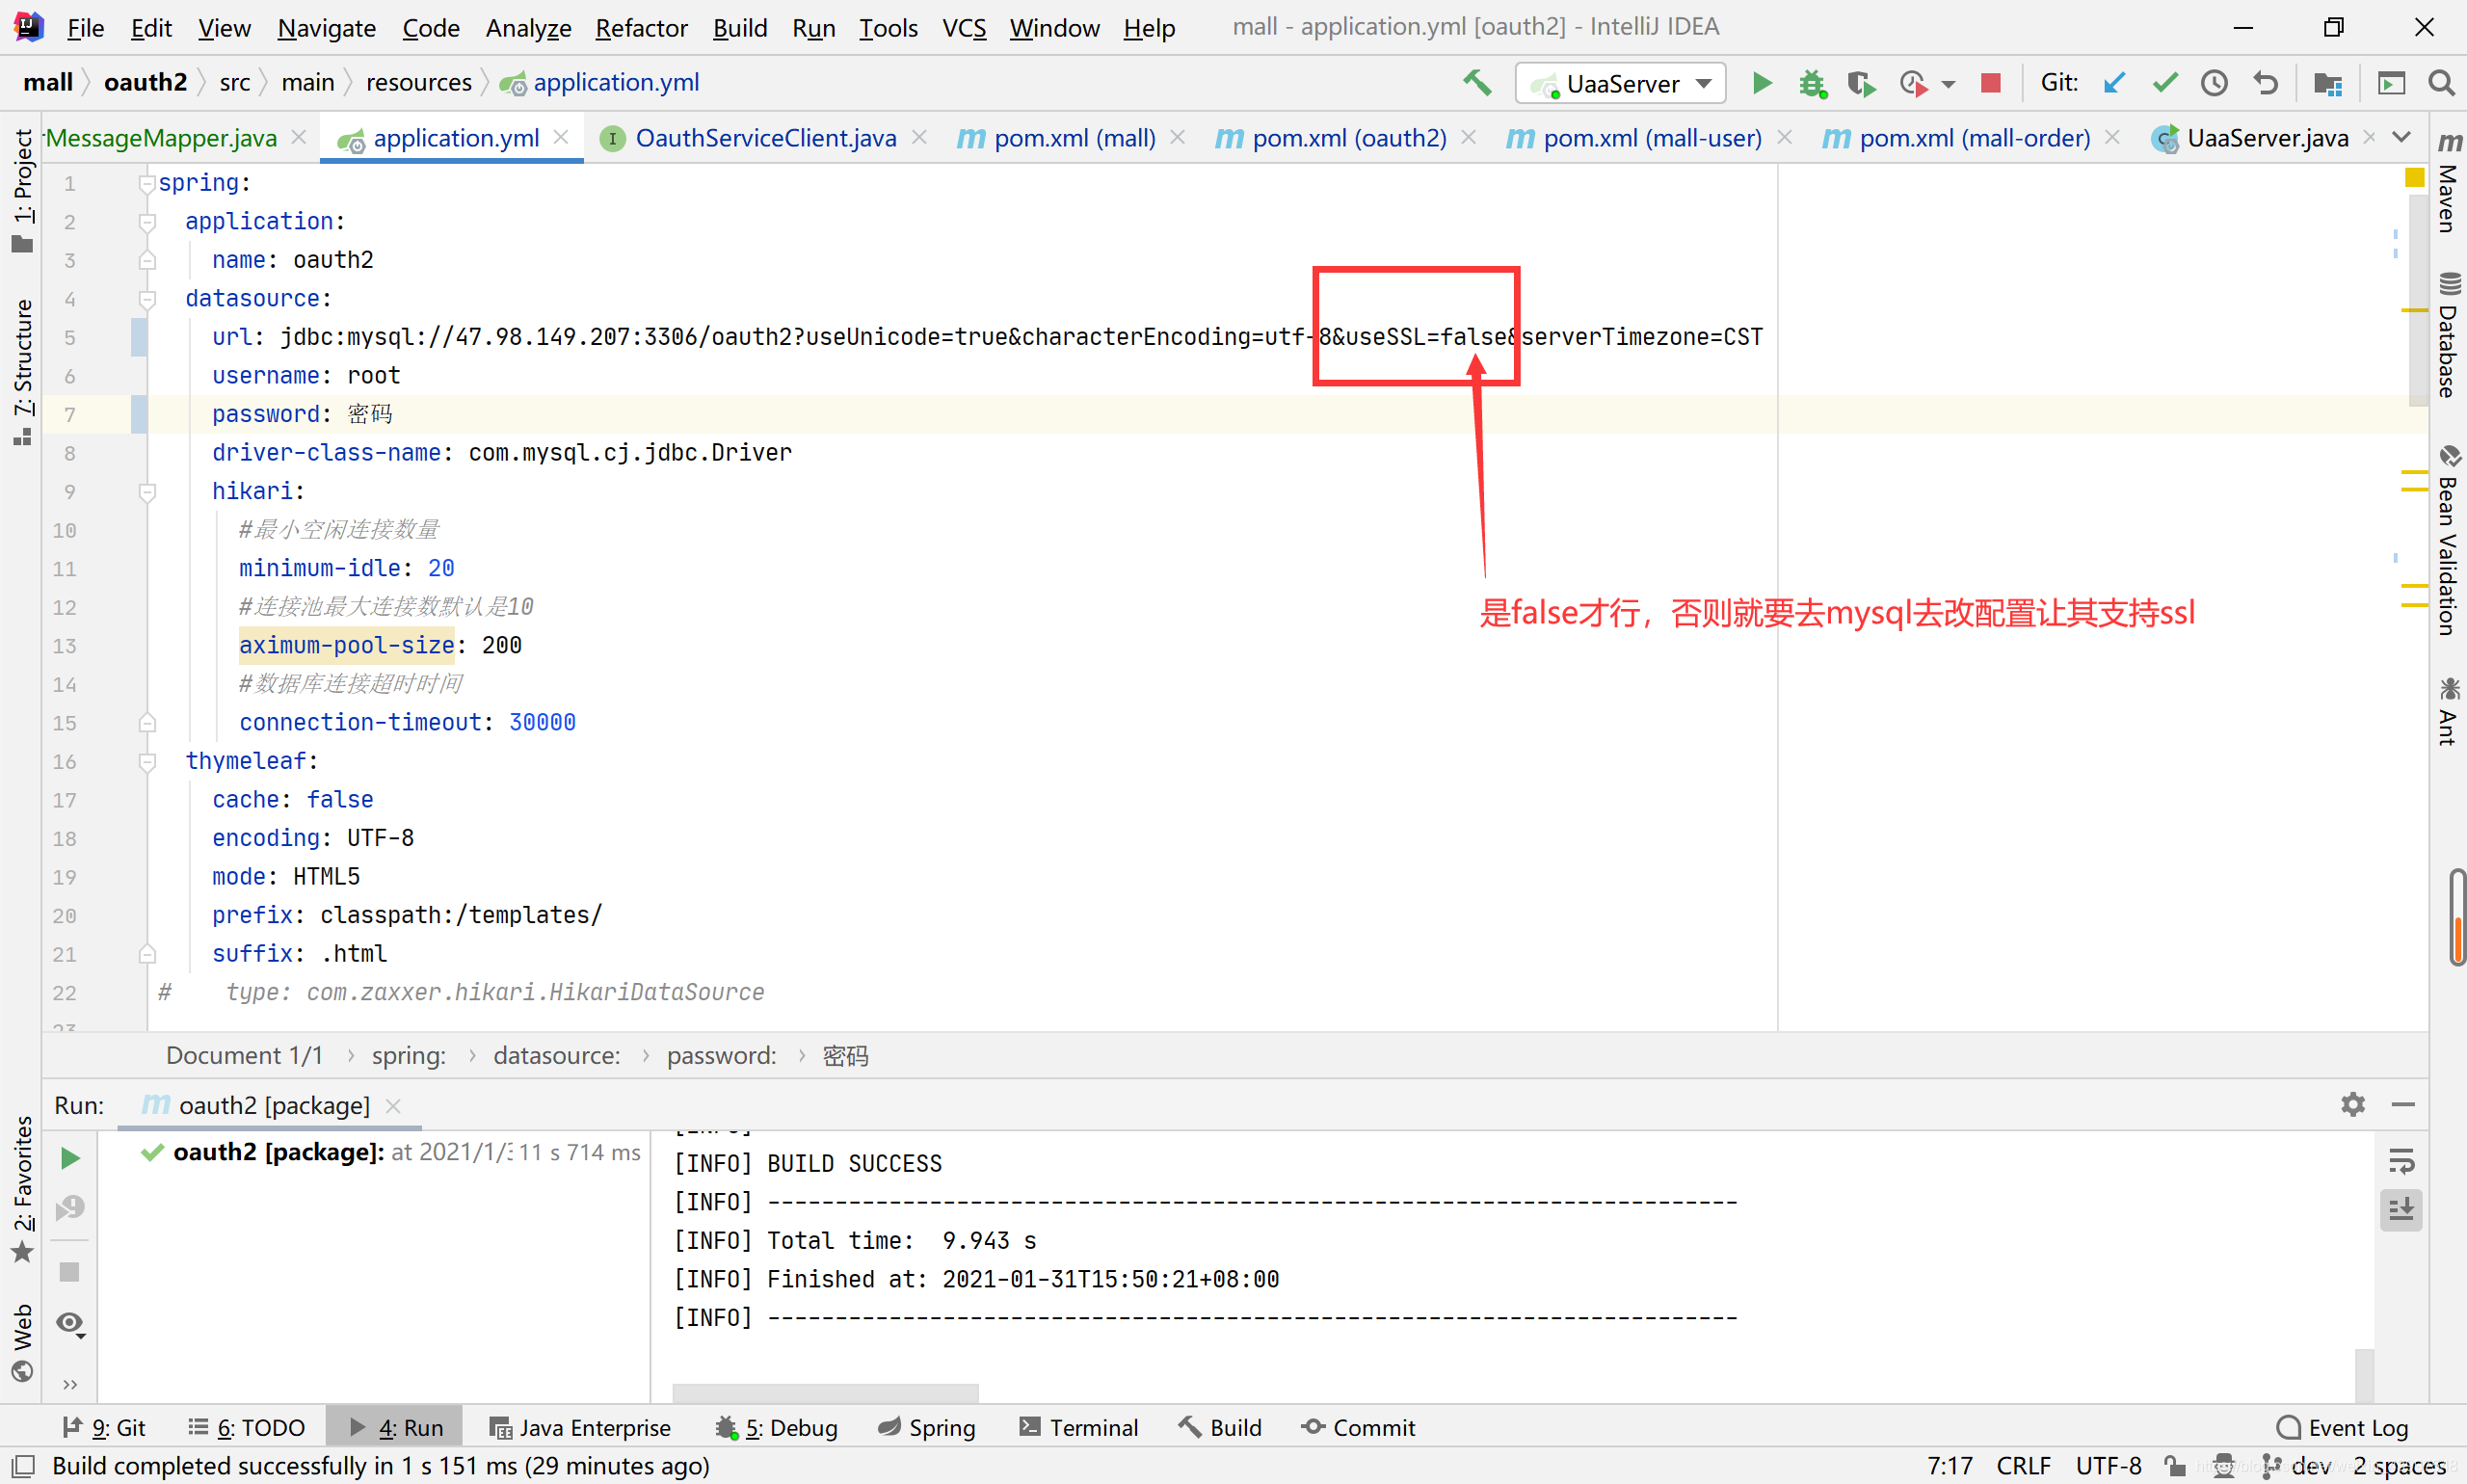Image resolution: width=2467 pixels, height=1484 pixels.
Task: Toggle the eye icon in Run panel
Action: 69,1324
